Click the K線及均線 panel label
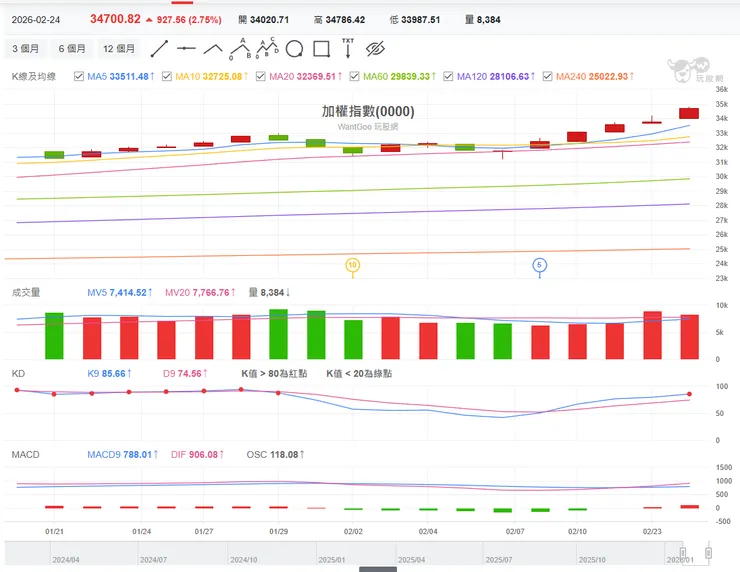Image resolution: width=740 pixels, height=572 pixels. click(x=34, y=76)
